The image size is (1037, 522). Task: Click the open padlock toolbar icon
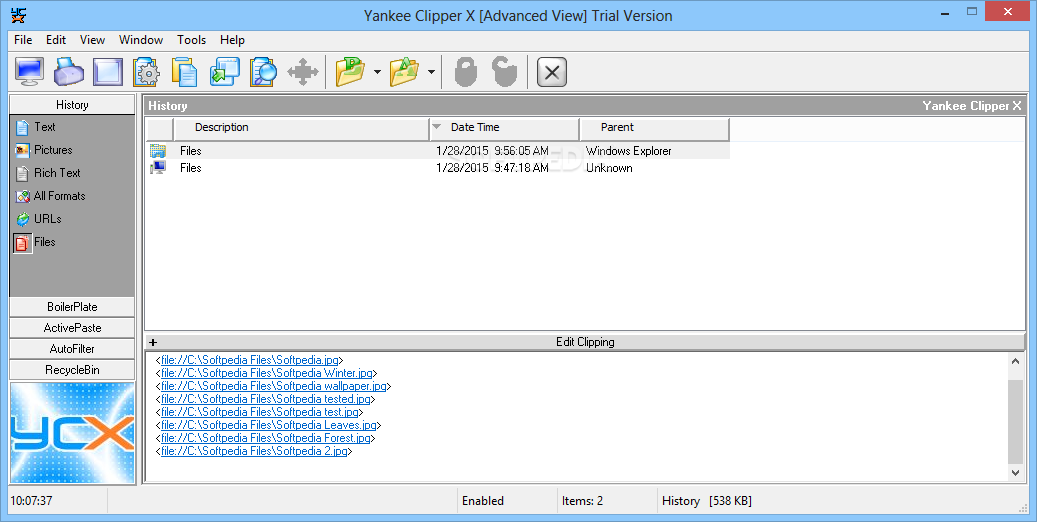[505, 71]
